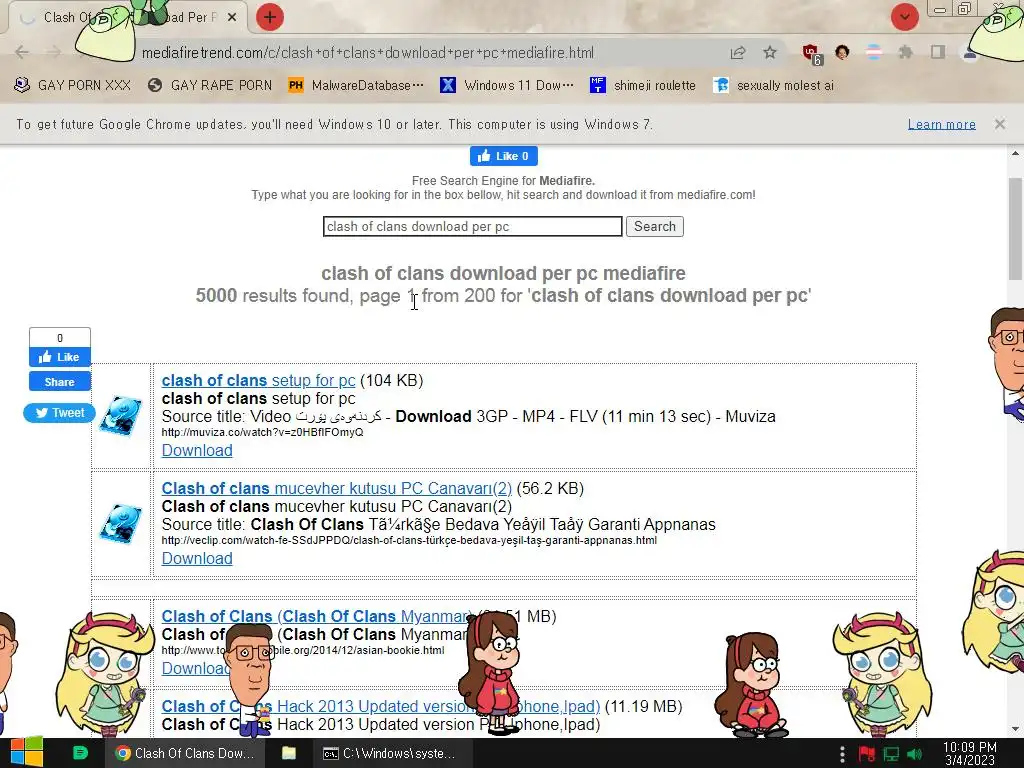
Task: Click the page vertical scrollbar thumb
Action: (x=1015, y=229)
